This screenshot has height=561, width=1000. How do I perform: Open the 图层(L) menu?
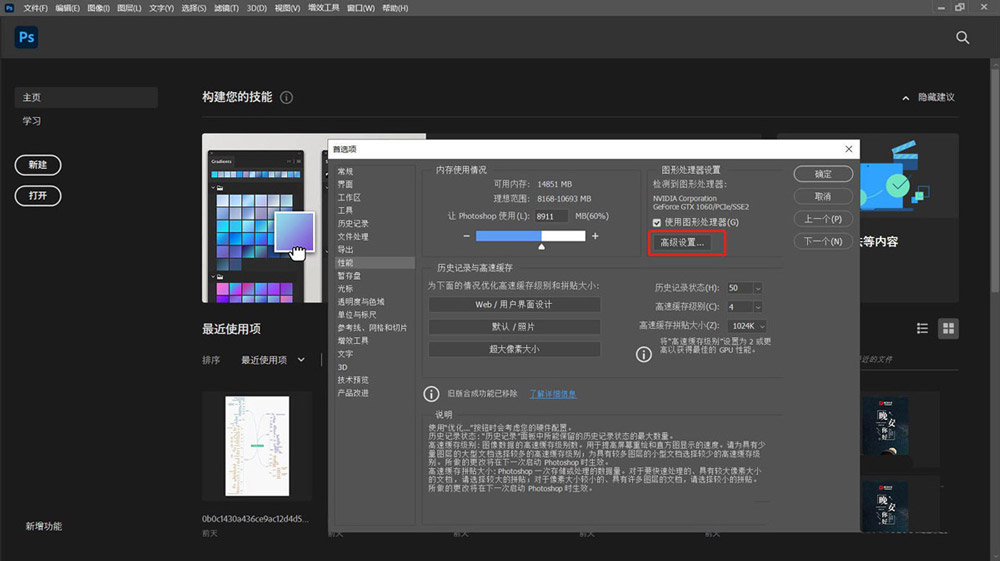pos(129,8)
